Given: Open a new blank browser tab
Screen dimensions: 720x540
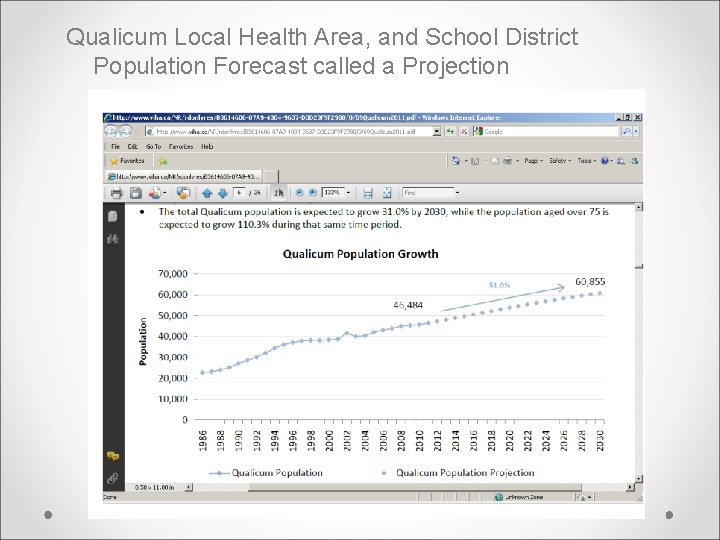Looking at the screenshot, I should tap(271, 176).
